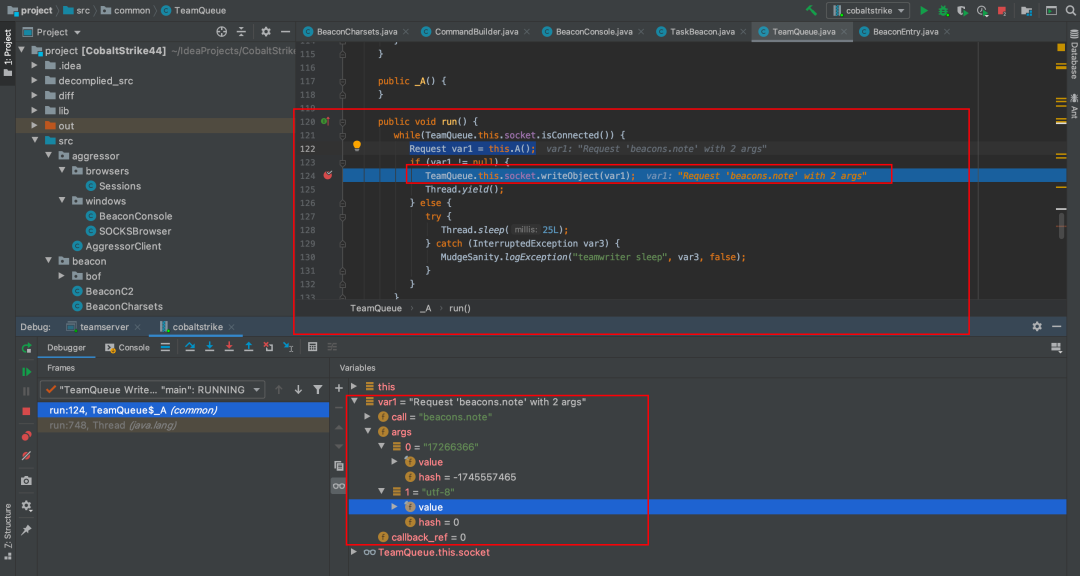
Task: Open the cobaltstrike run configuration dropdown
Action: tap(868, 10)
